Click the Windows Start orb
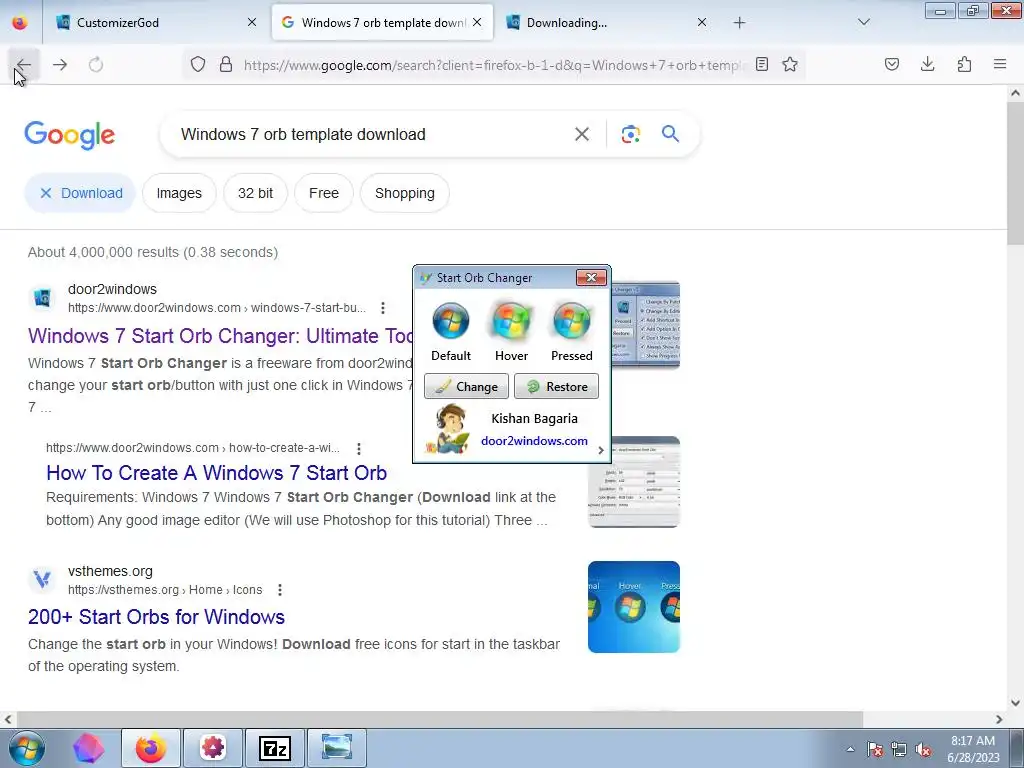Viewport: 1024px width, 768px height. (26, 748)
